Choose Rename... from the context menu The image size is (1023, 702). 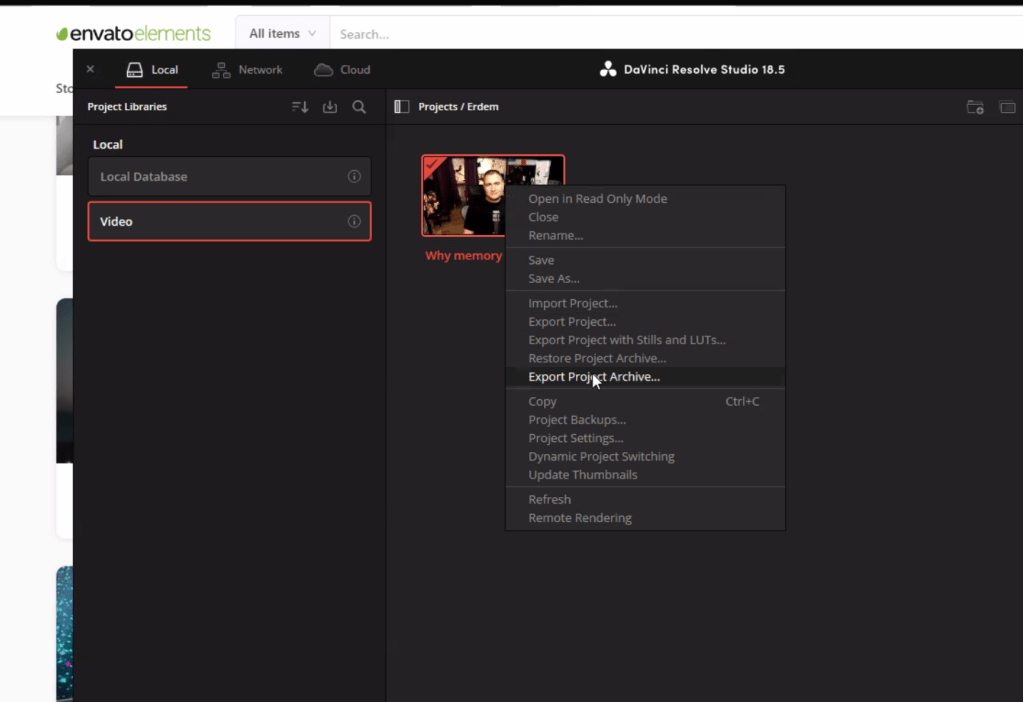click(x=646, y=235)
